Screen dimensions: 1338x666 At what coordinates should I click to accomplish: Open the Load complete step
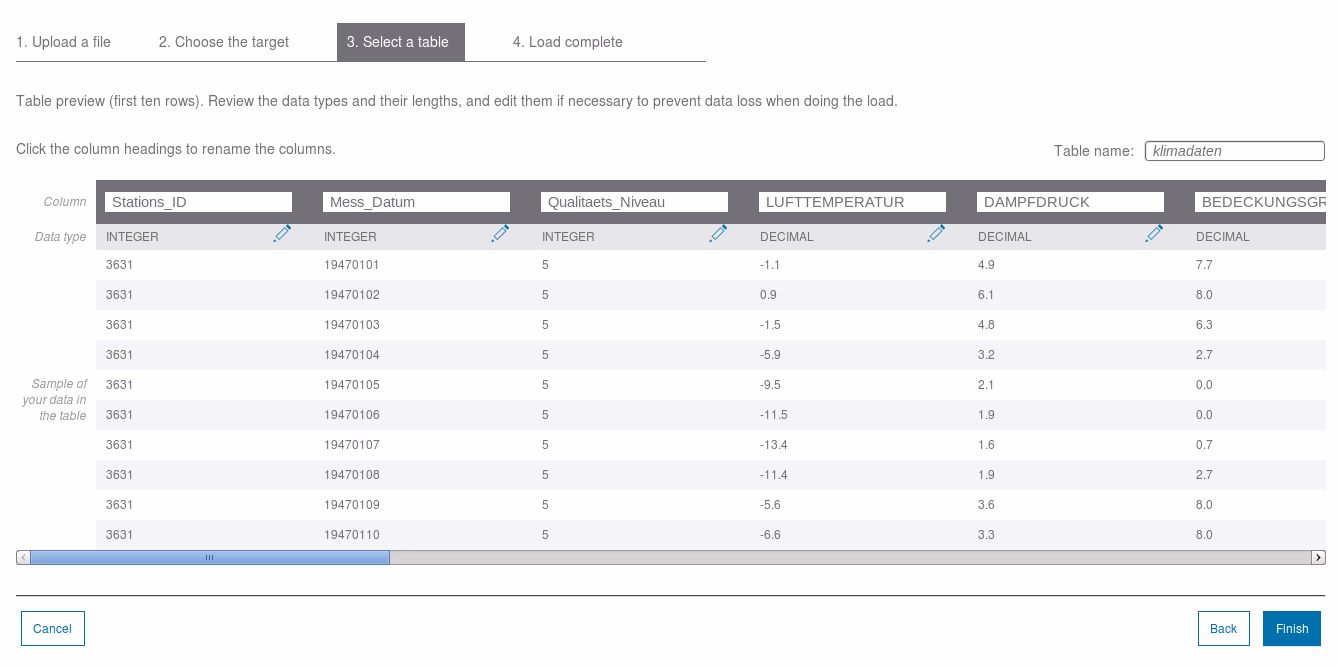[x=567, y=42]
